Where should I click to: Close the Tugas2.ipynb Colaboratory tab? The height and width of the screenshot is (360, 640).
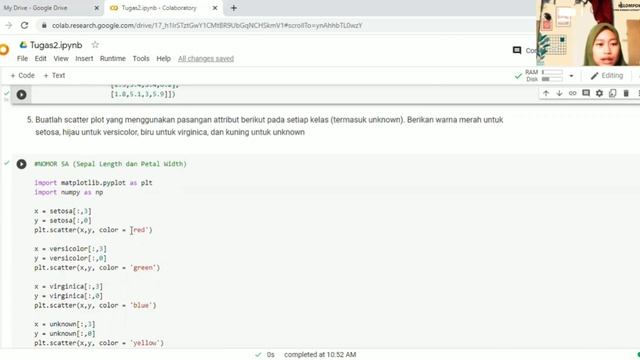(215, 8)
